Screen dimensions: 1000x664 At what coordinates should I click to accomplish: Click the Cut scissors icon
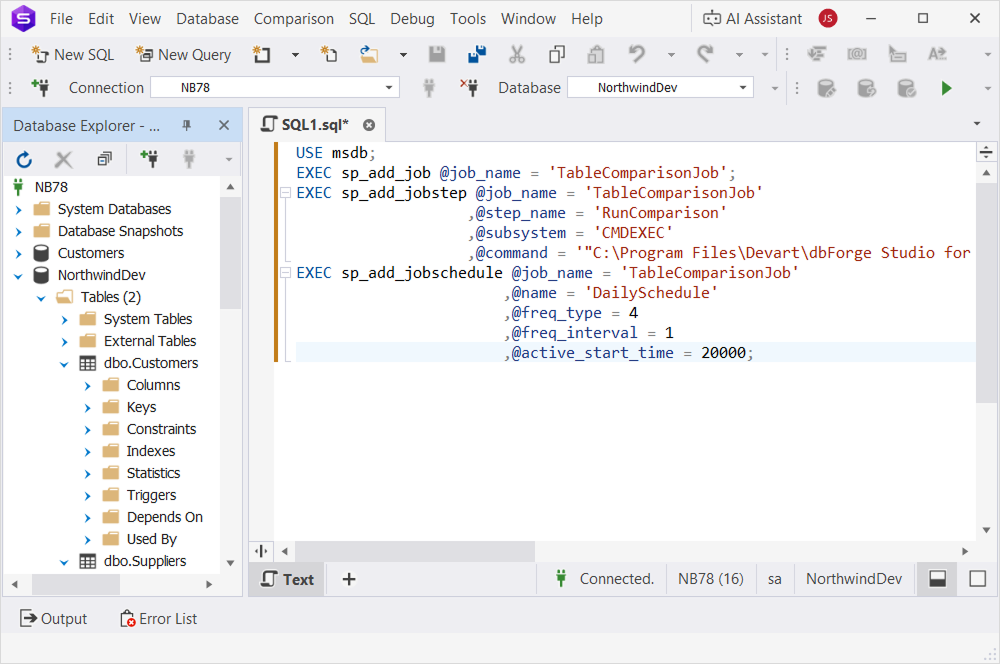517,55
